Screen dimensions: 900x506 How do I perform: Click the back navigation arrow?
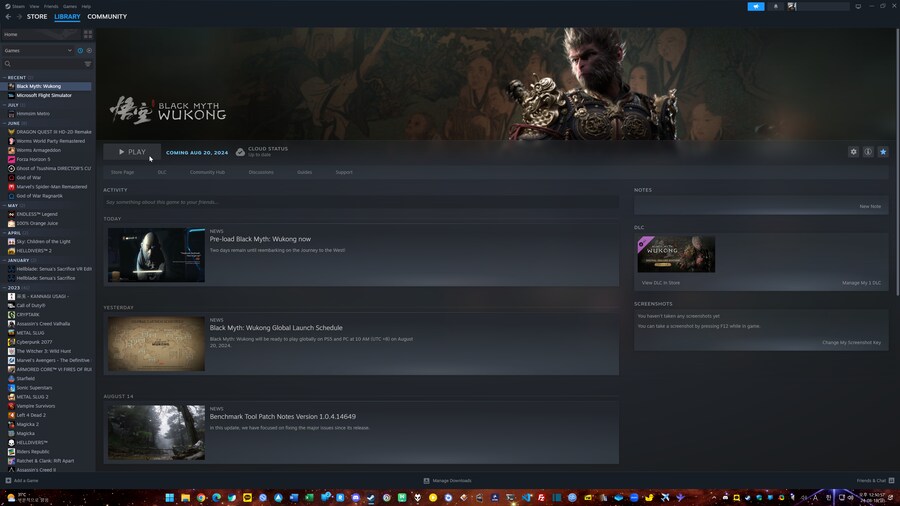coord(8,17)
